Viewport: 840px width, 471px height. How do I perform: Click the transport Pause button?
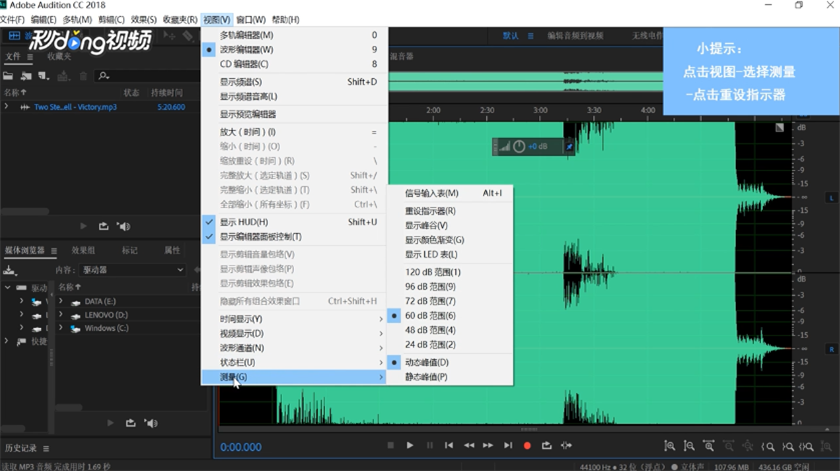tap(430, 445)
